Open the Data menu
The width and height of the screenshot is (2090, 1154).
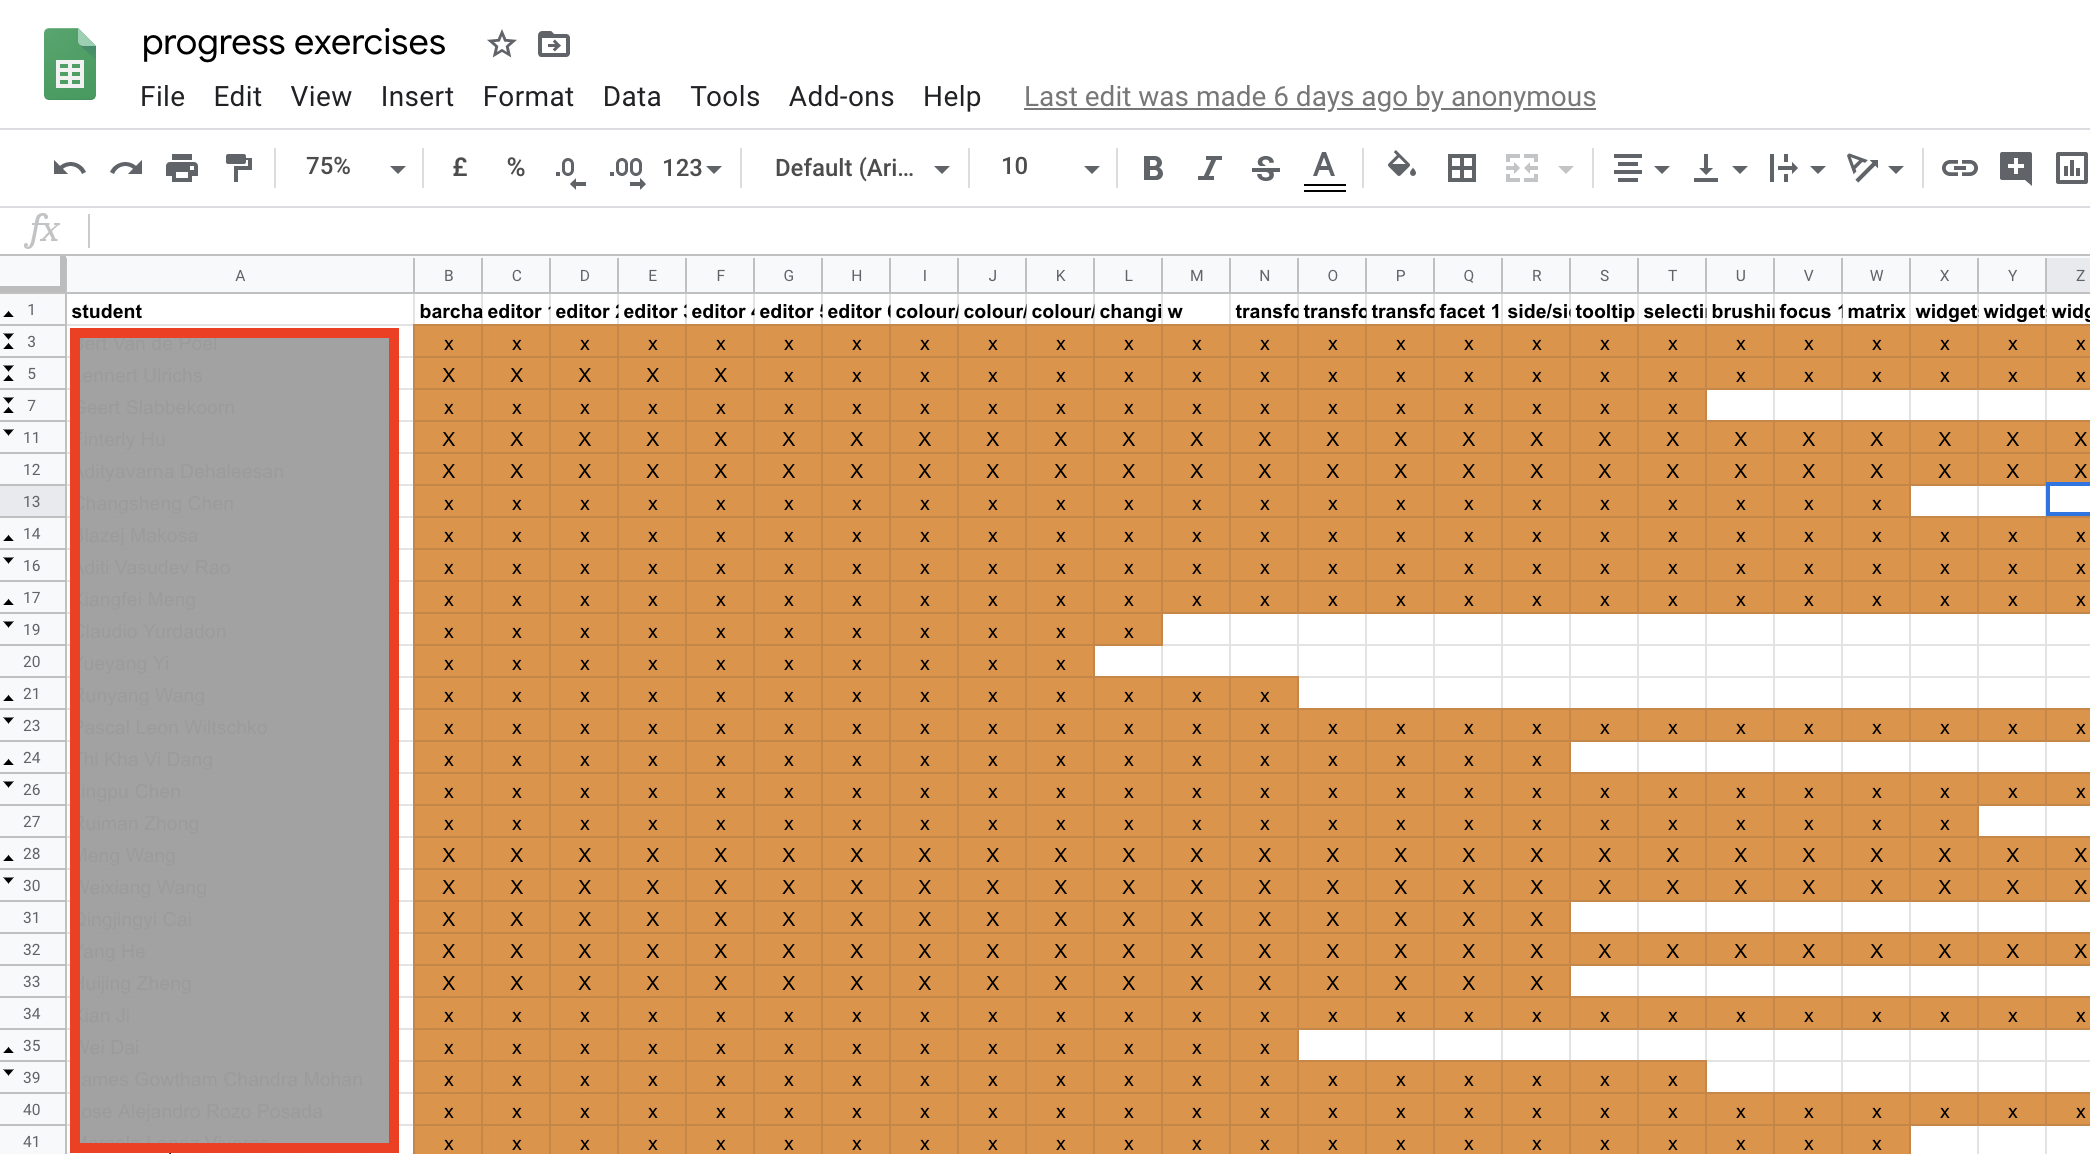632,96
